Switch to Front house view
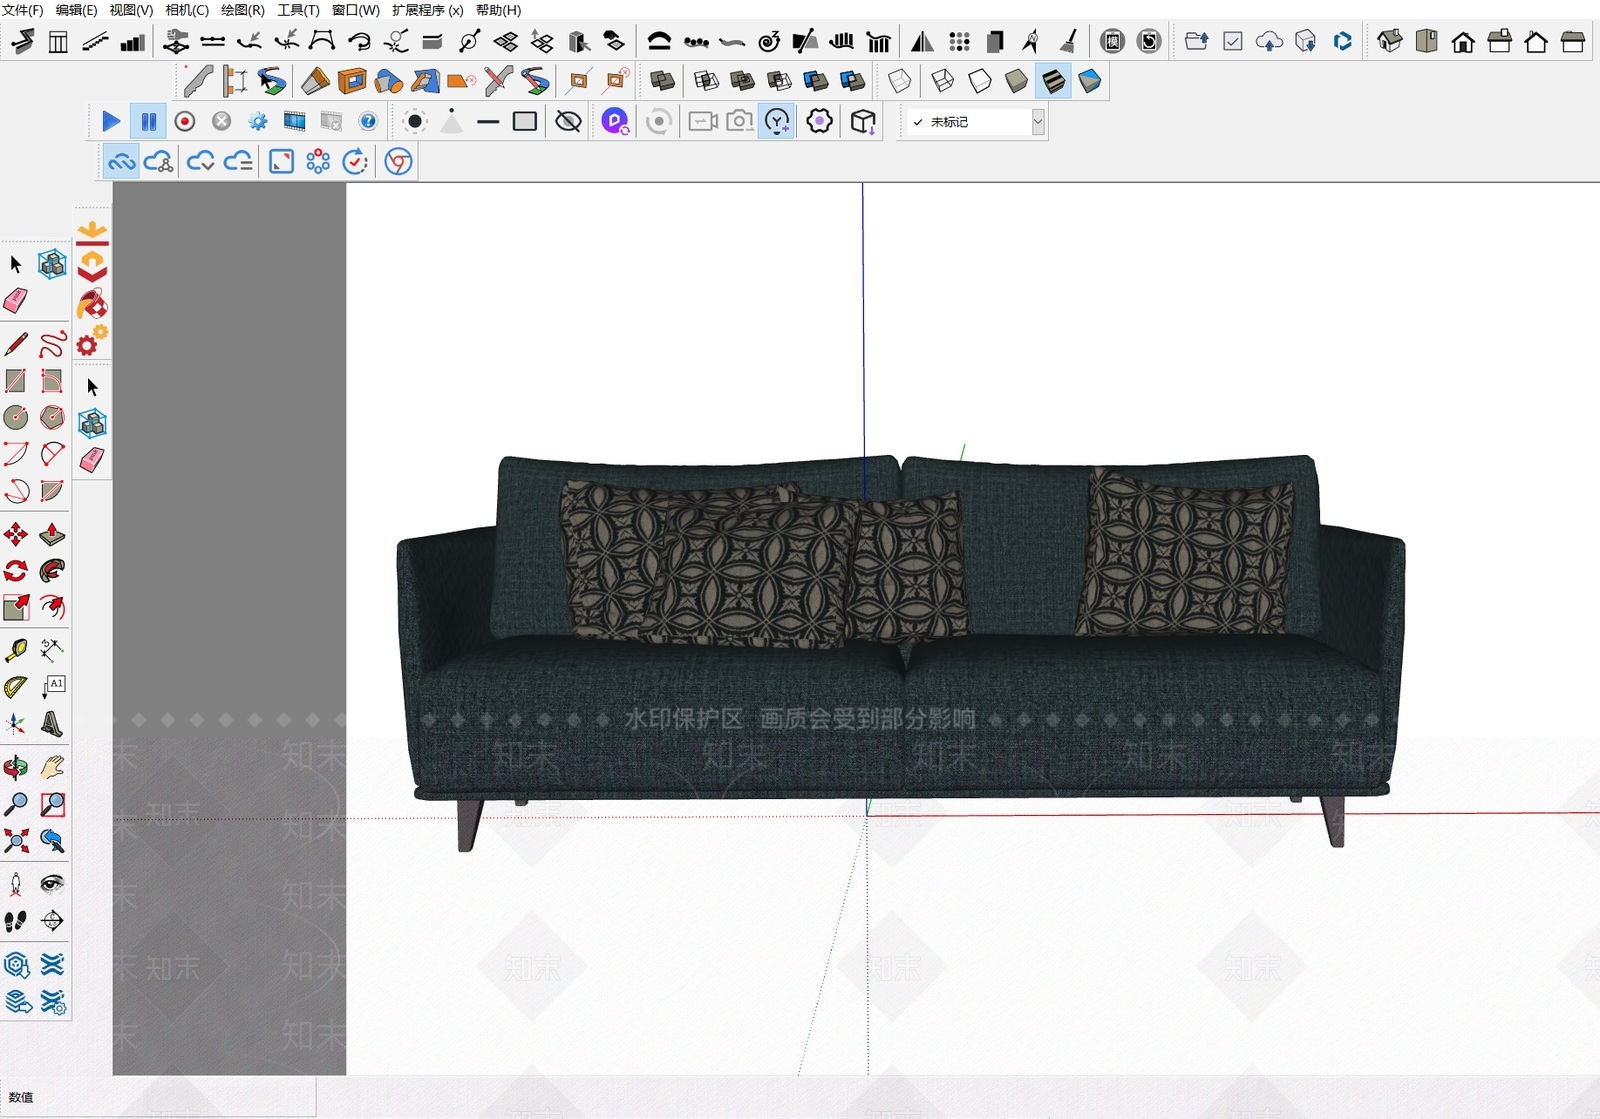 click(x=1463, y=41)
